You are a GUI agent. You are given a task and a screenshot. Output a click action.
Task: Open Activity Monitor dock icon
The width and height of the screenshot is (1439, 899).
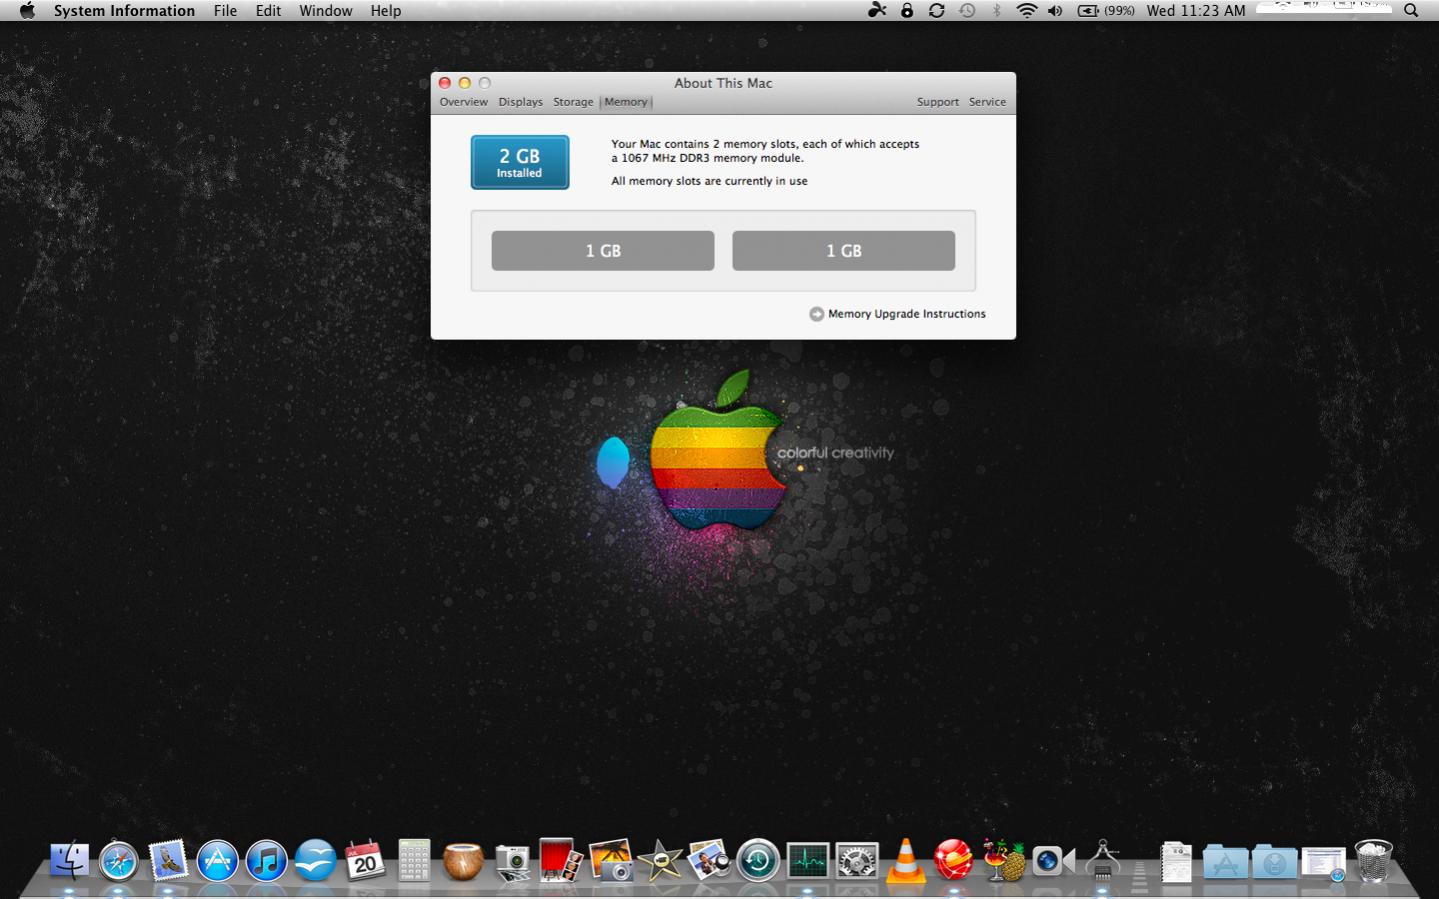807,861
